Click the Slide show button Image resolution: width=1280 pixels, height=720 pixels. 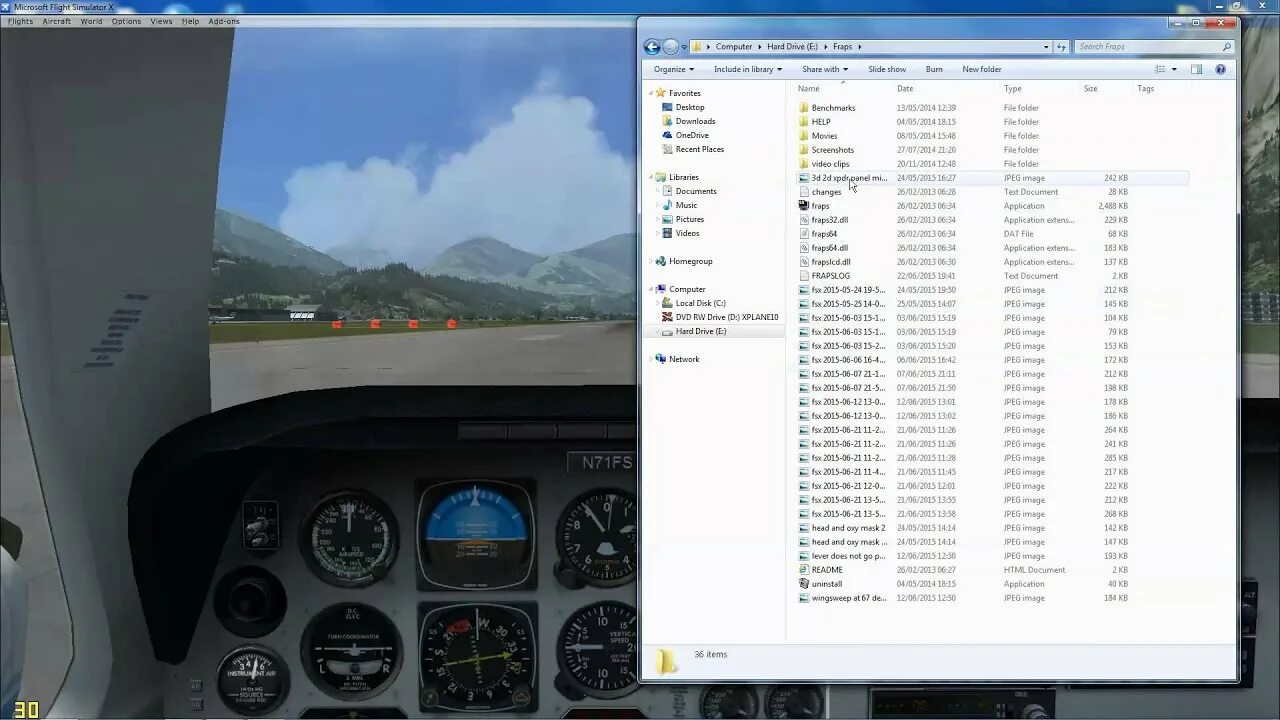point(887,69)
